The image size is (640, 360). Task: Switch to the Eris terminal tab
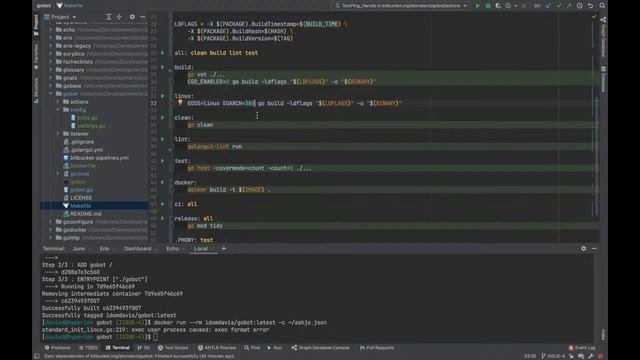click(104, 249)
